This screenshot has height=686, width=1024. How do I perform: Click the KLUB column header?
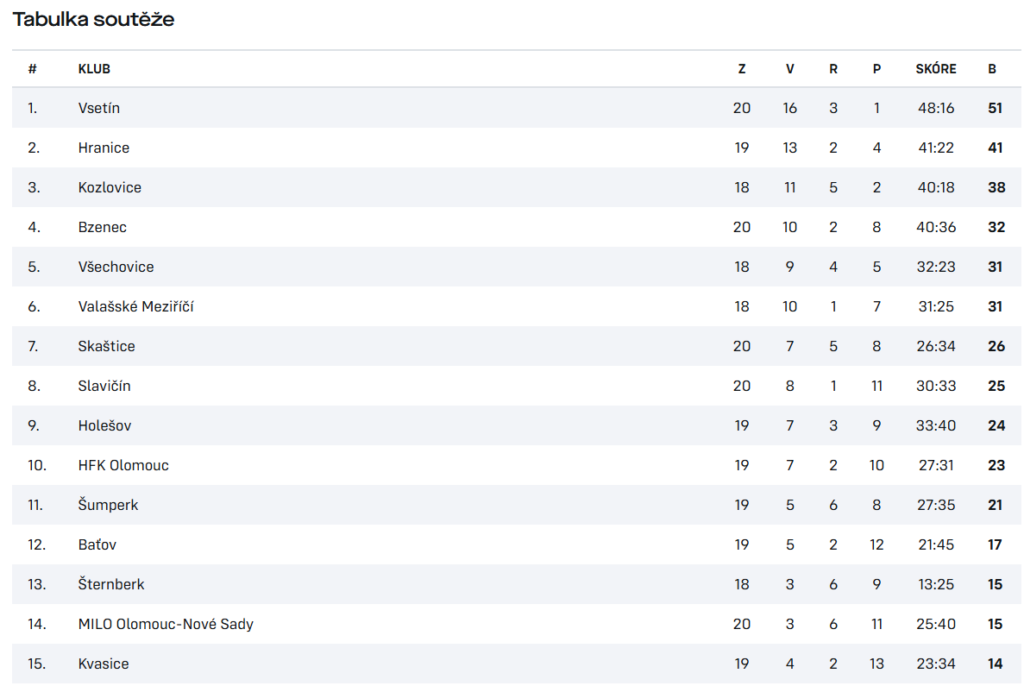click(x=94, y=69)
